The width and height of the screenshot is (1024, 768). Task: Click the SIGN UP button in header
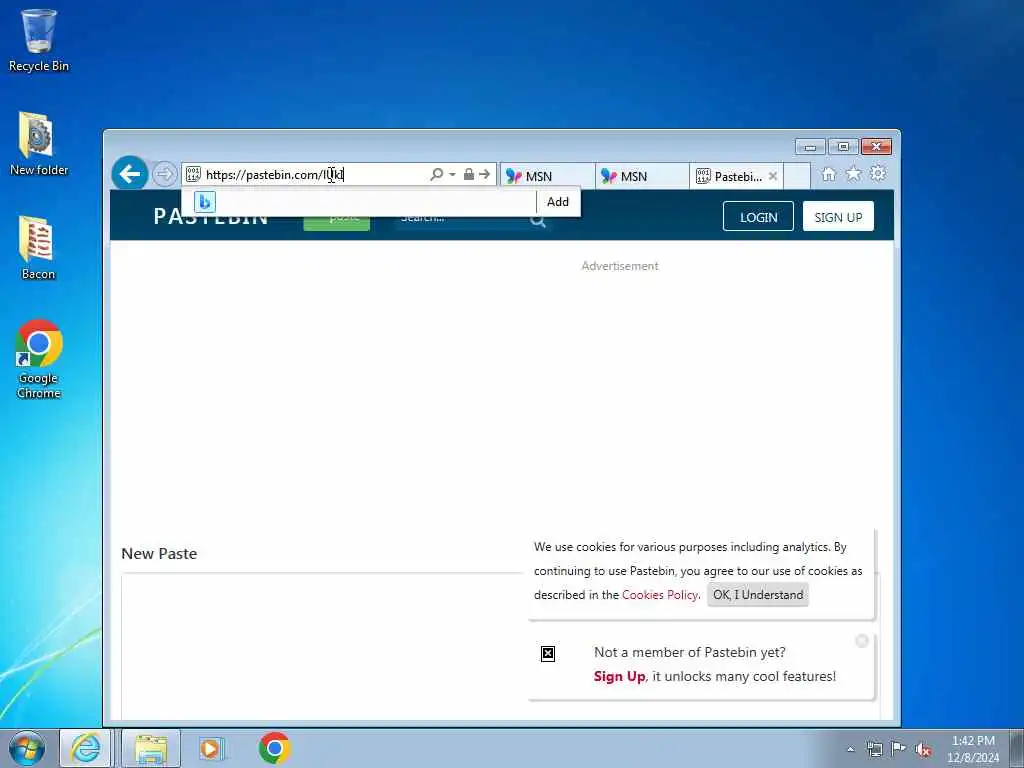pyautogui.click(x=838, y=217)
